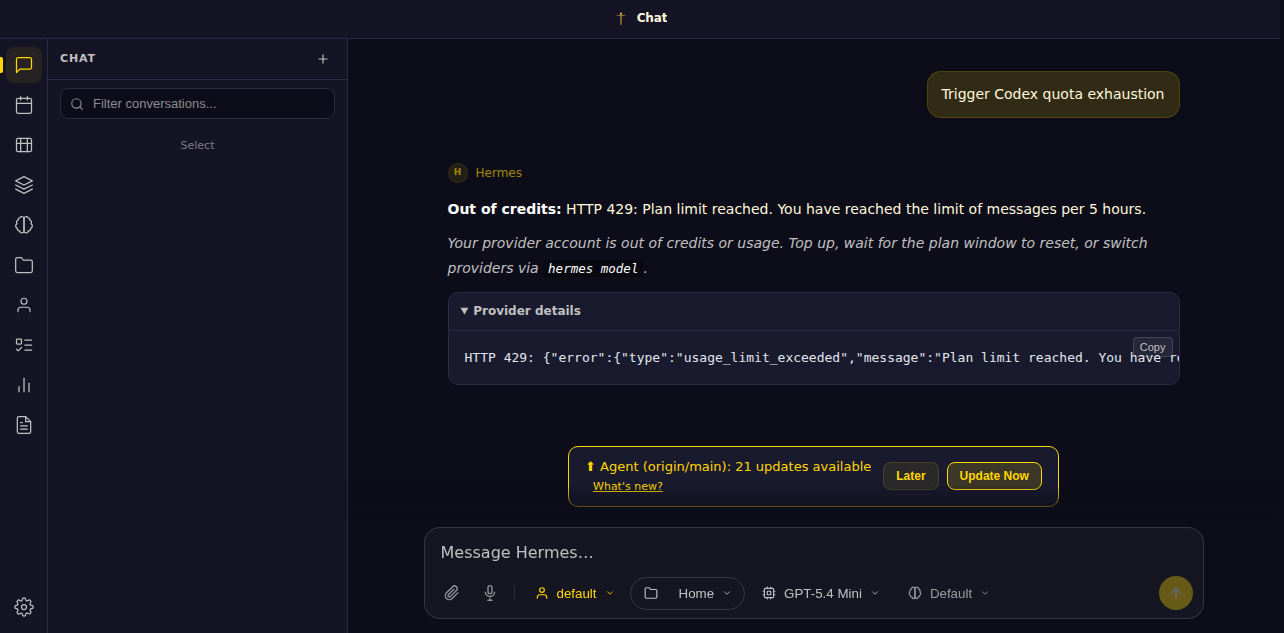Viewport: 1284px width, 633px height.
Task: Open the stacked layers icon in sidebar
Action: [x=24, y=185]
